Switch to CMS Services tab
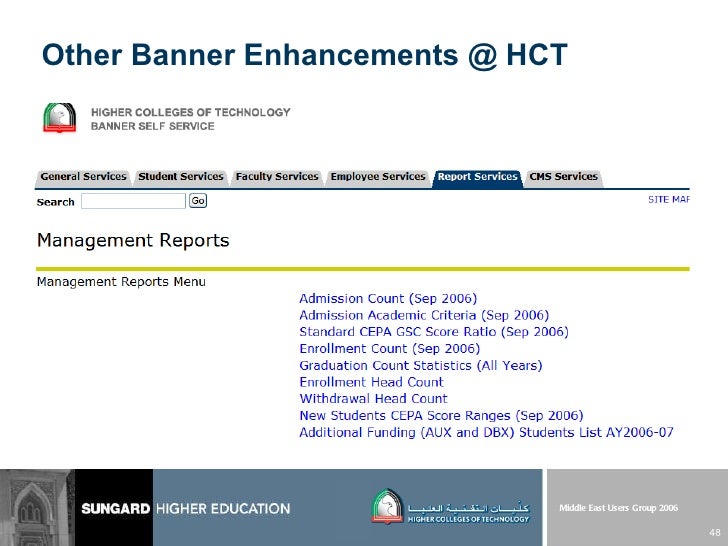 563,177
